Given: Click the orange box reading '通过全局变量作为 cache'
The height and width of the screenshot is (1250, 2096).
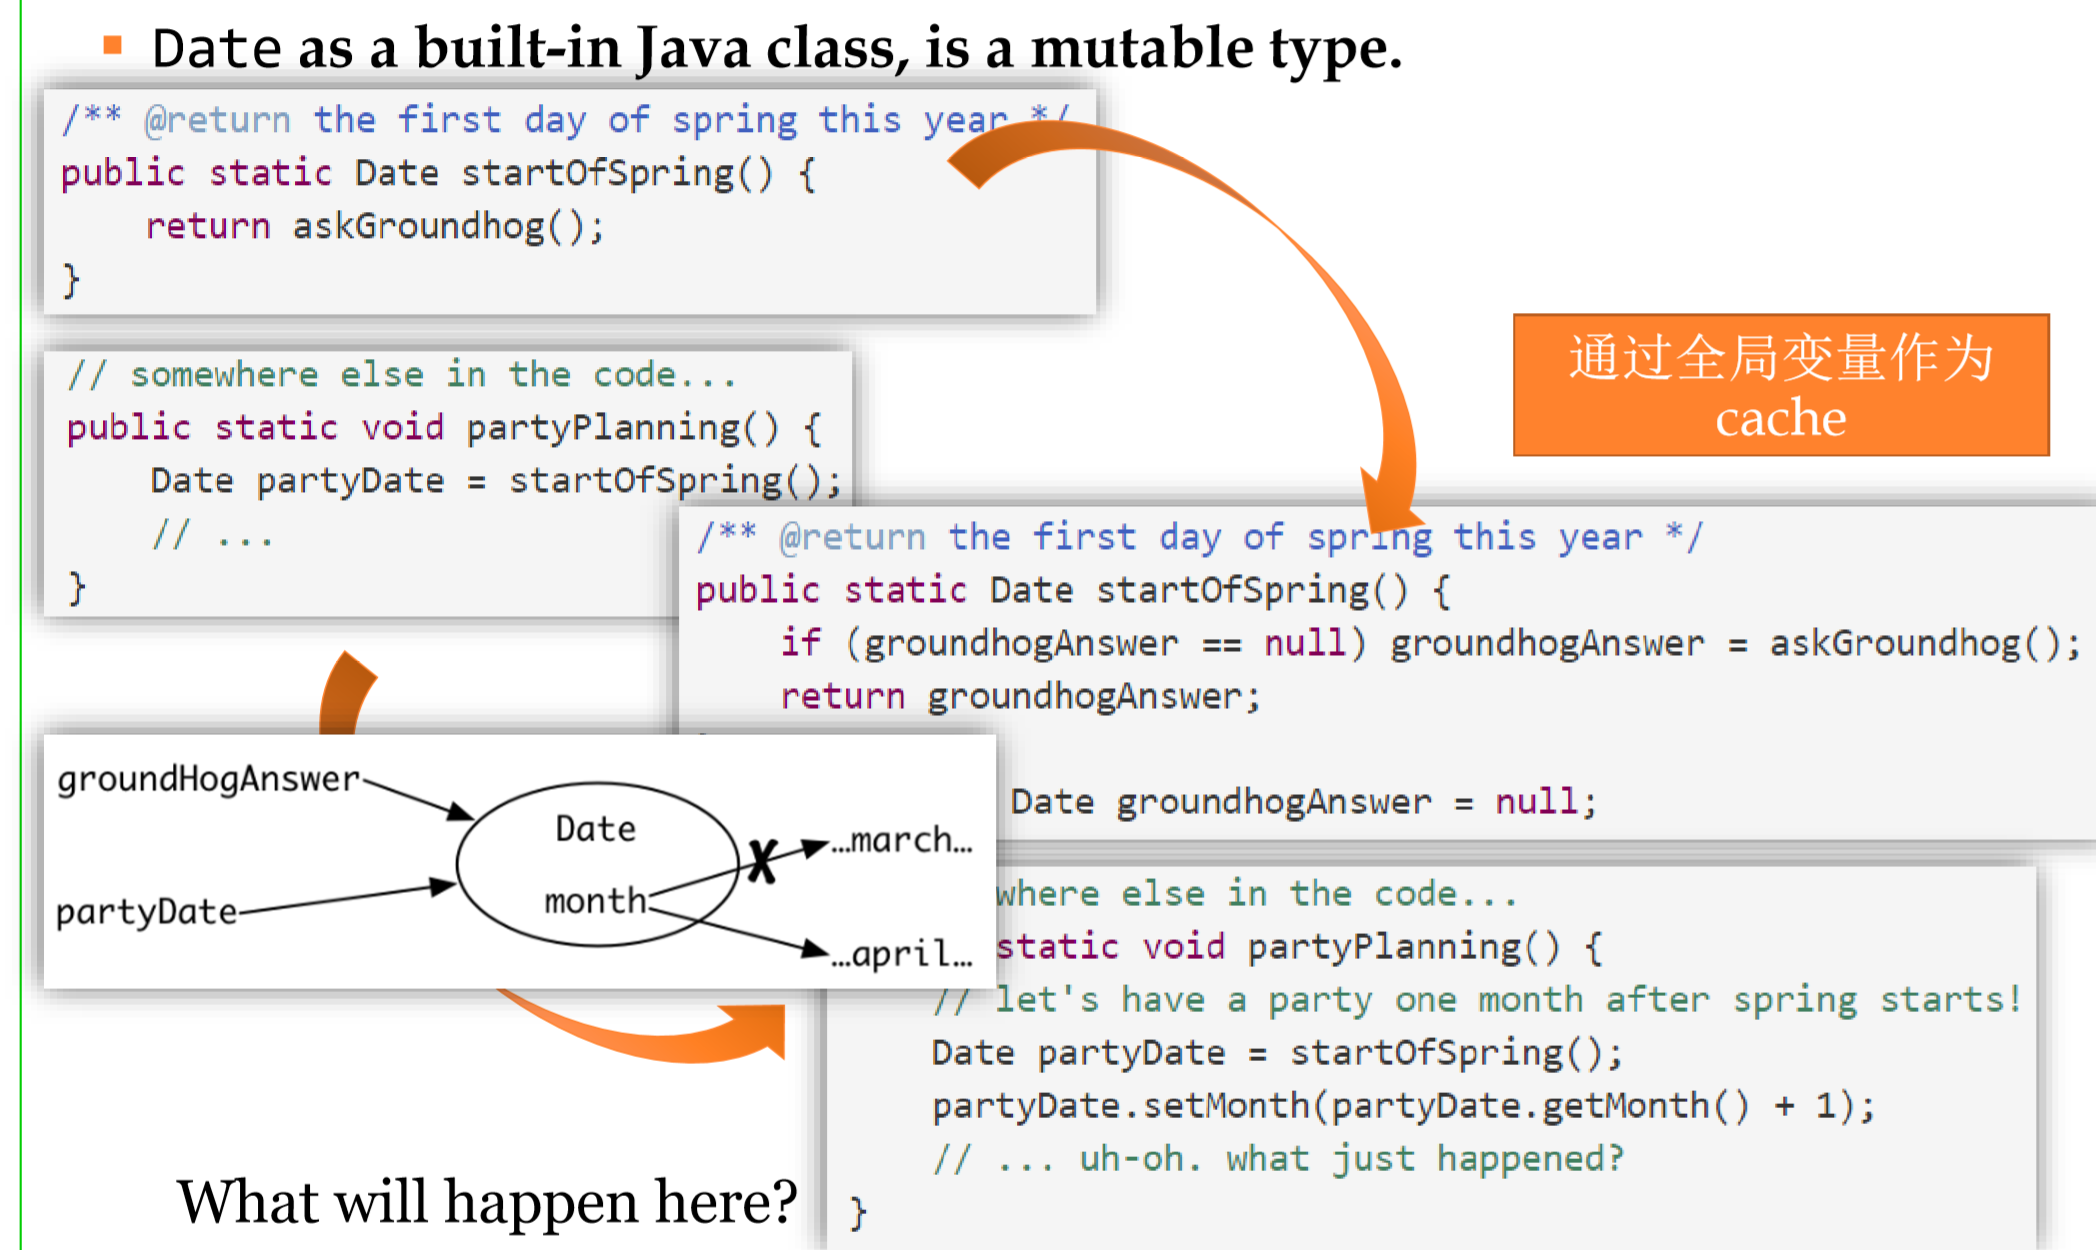Looking at the screenshot, I should point(1781,385).
